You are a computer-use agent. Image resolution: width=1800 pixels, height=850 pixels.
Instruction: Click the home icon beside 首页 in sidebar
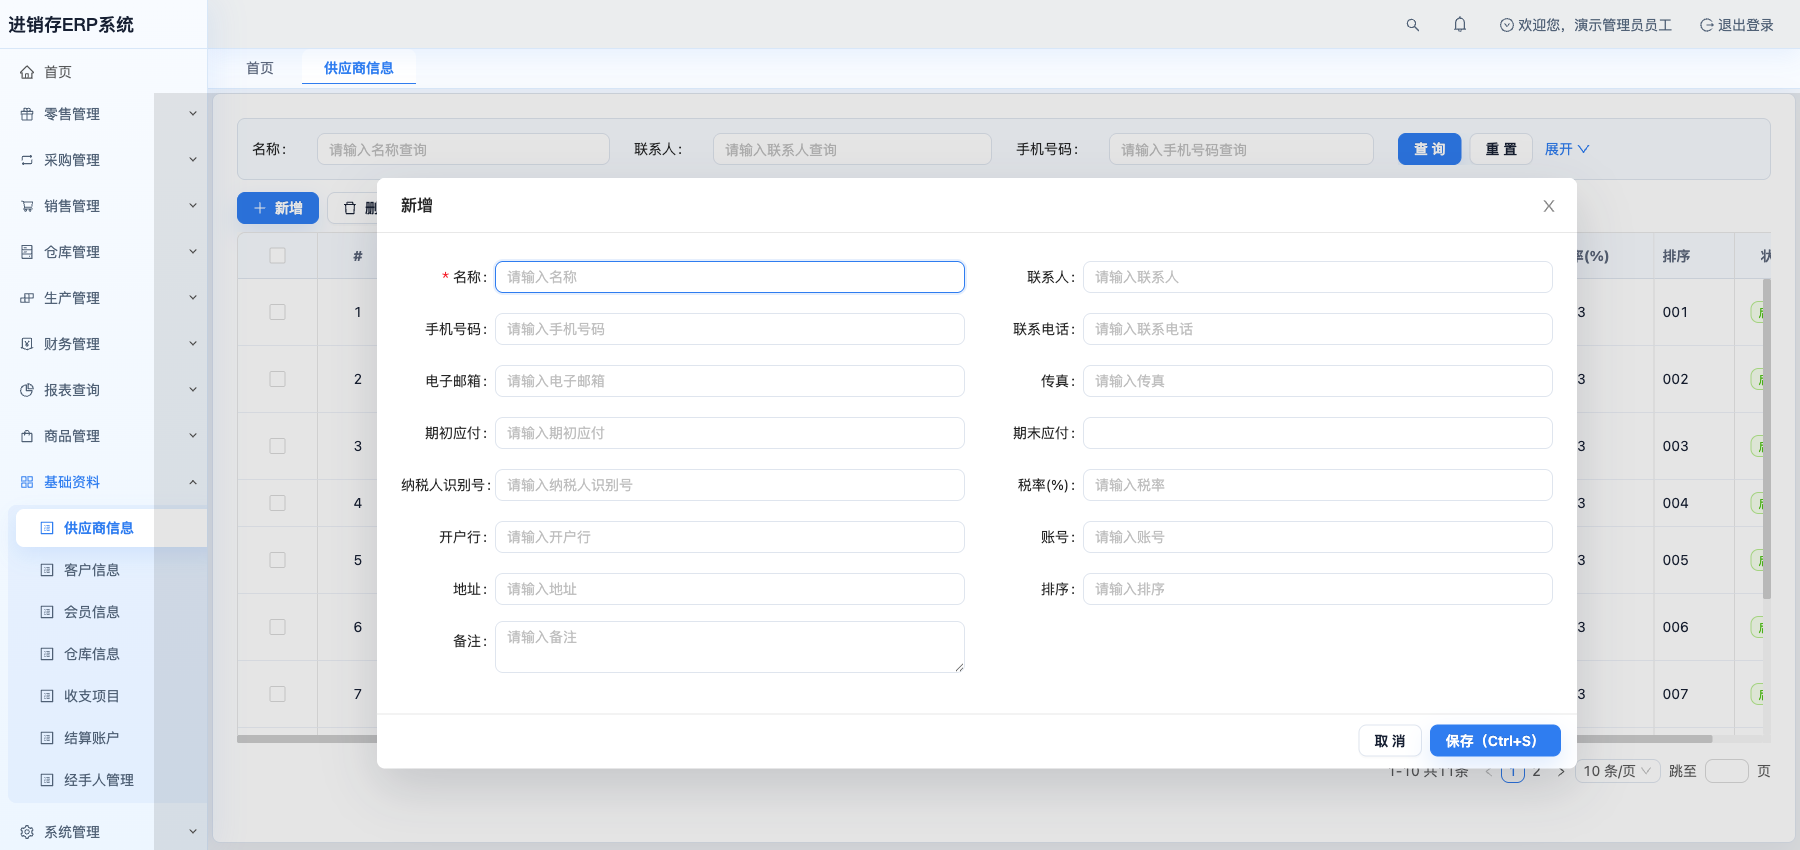(27, 72)
